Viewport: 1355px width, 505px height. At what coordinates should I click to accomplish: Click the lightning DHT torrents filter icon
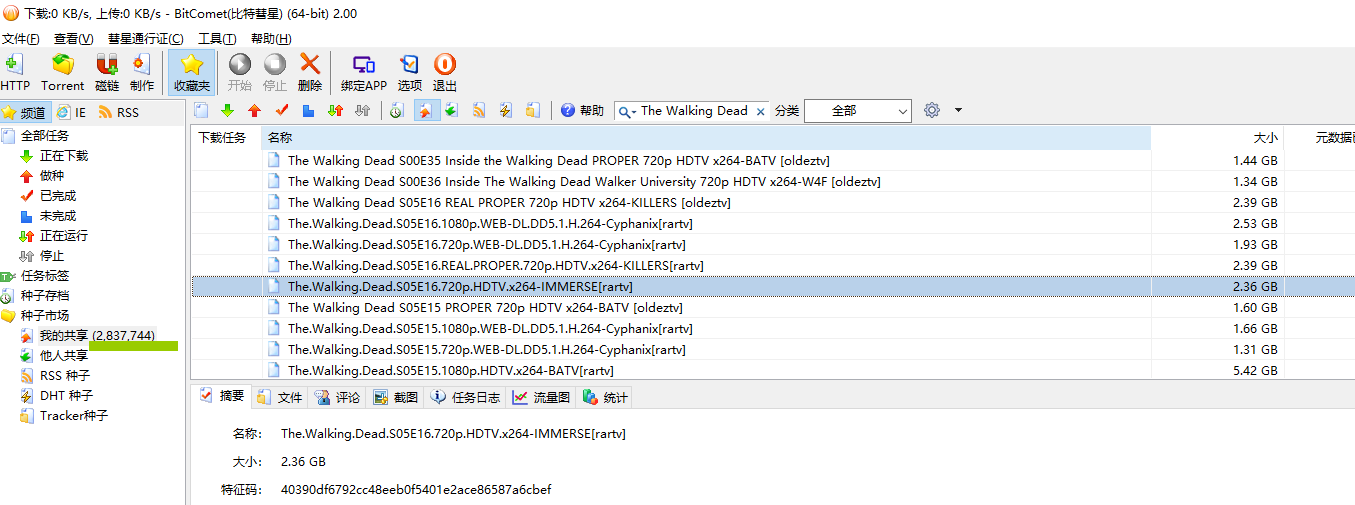coord(506,110)
